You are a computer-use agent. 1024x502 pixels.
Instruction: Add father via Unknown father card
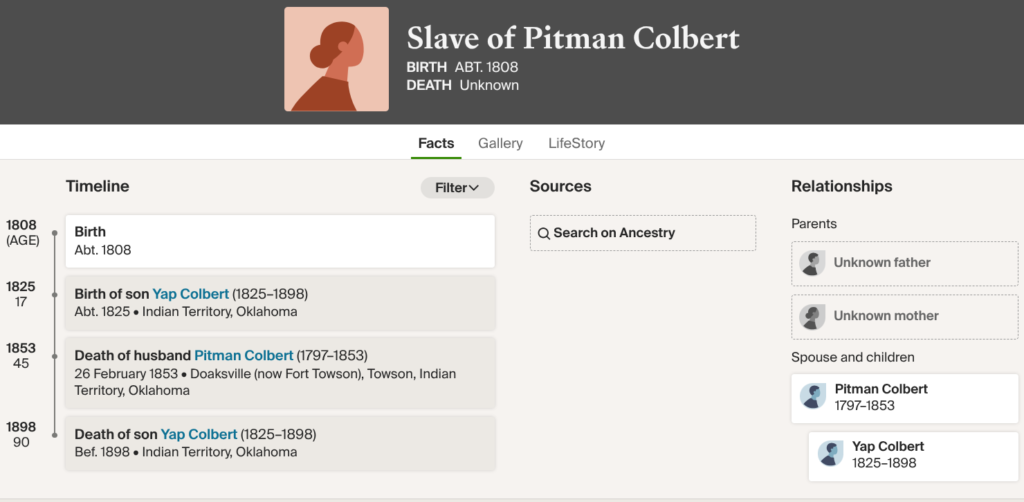(x=904, y=263)
